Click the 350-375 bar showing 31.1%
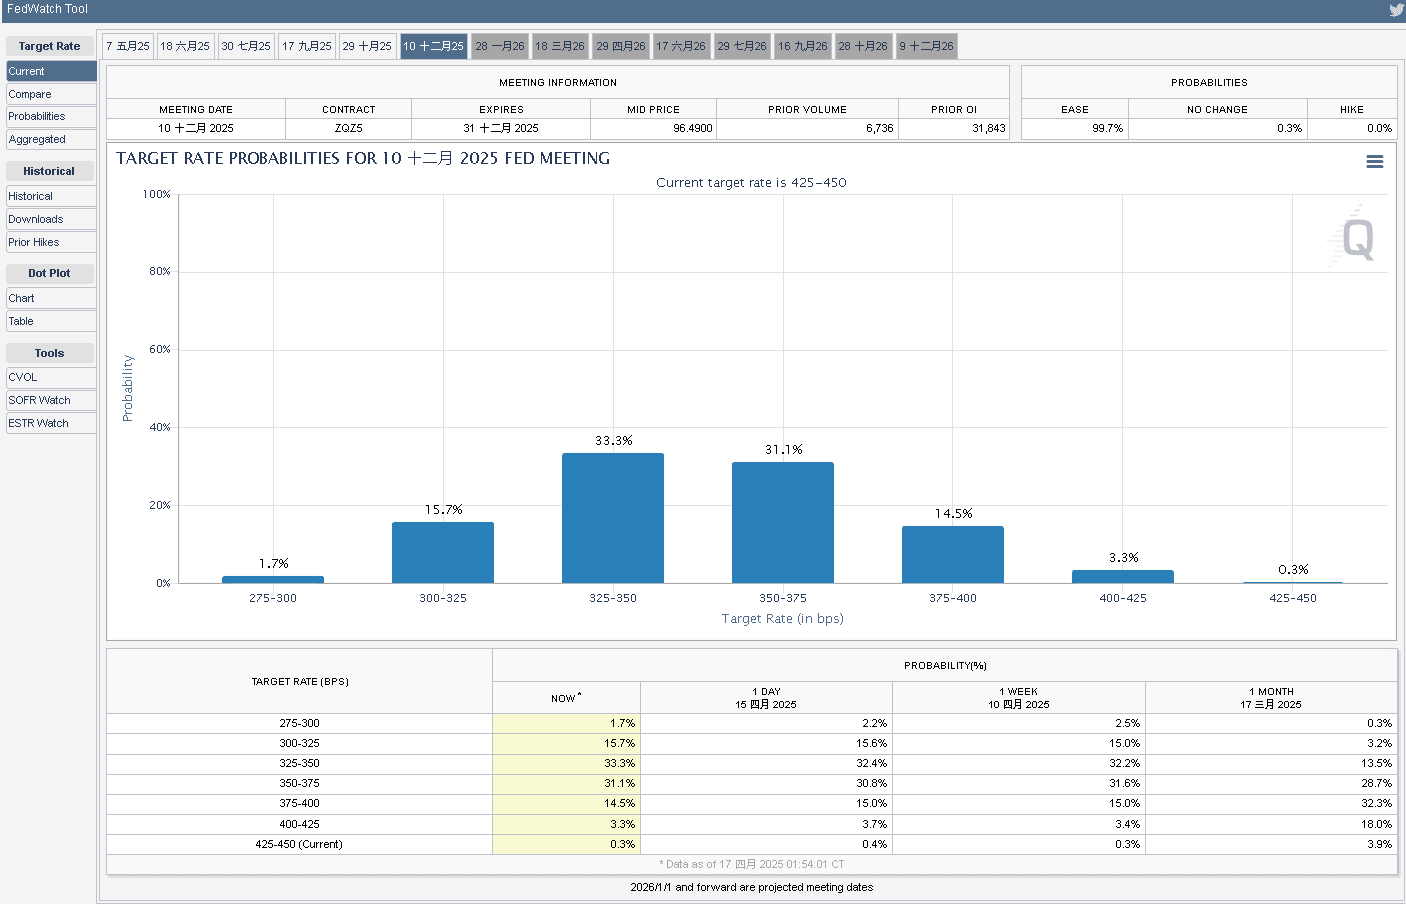The image size is (1406, 904). click(x=783, y=522)
